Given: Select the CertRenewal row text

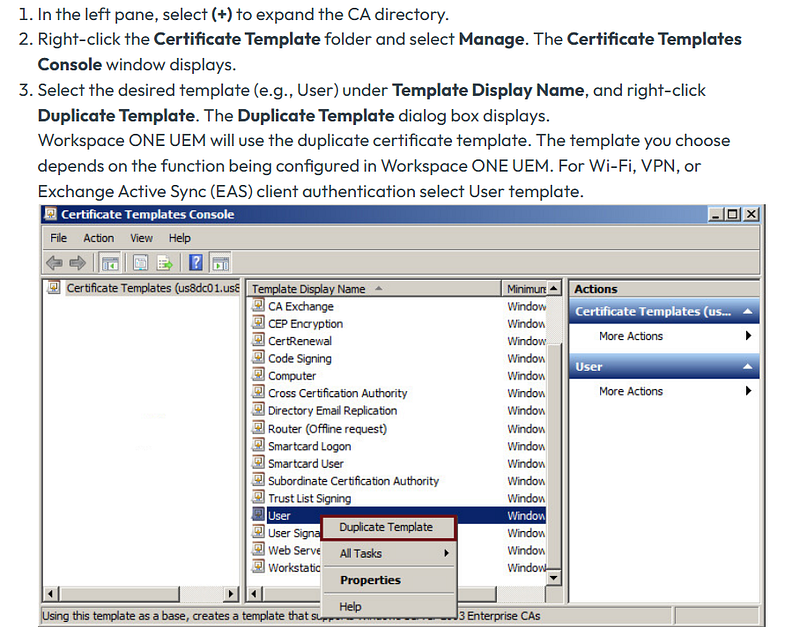Looking at the screenshot, I should (299, 341).
